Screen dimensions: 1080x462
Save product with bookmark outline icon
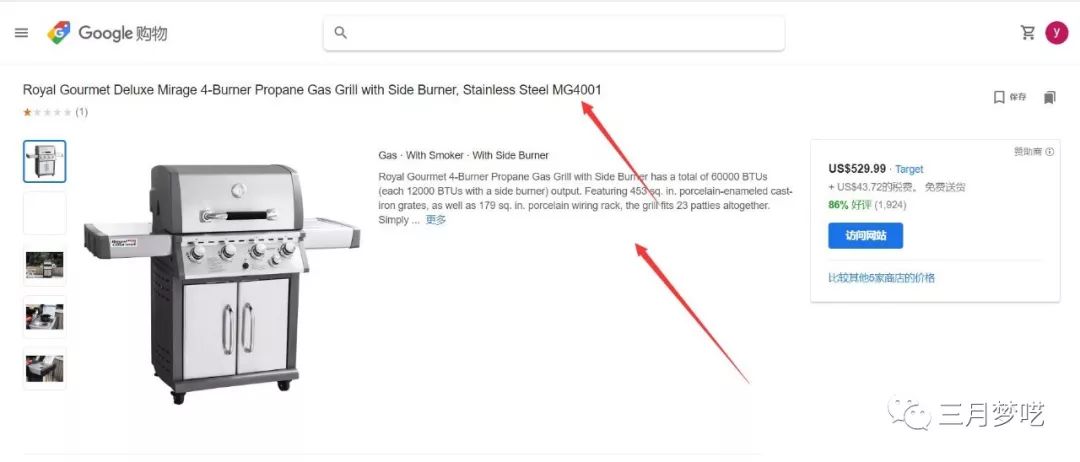pyautogui.click(x=1010, y=97)
